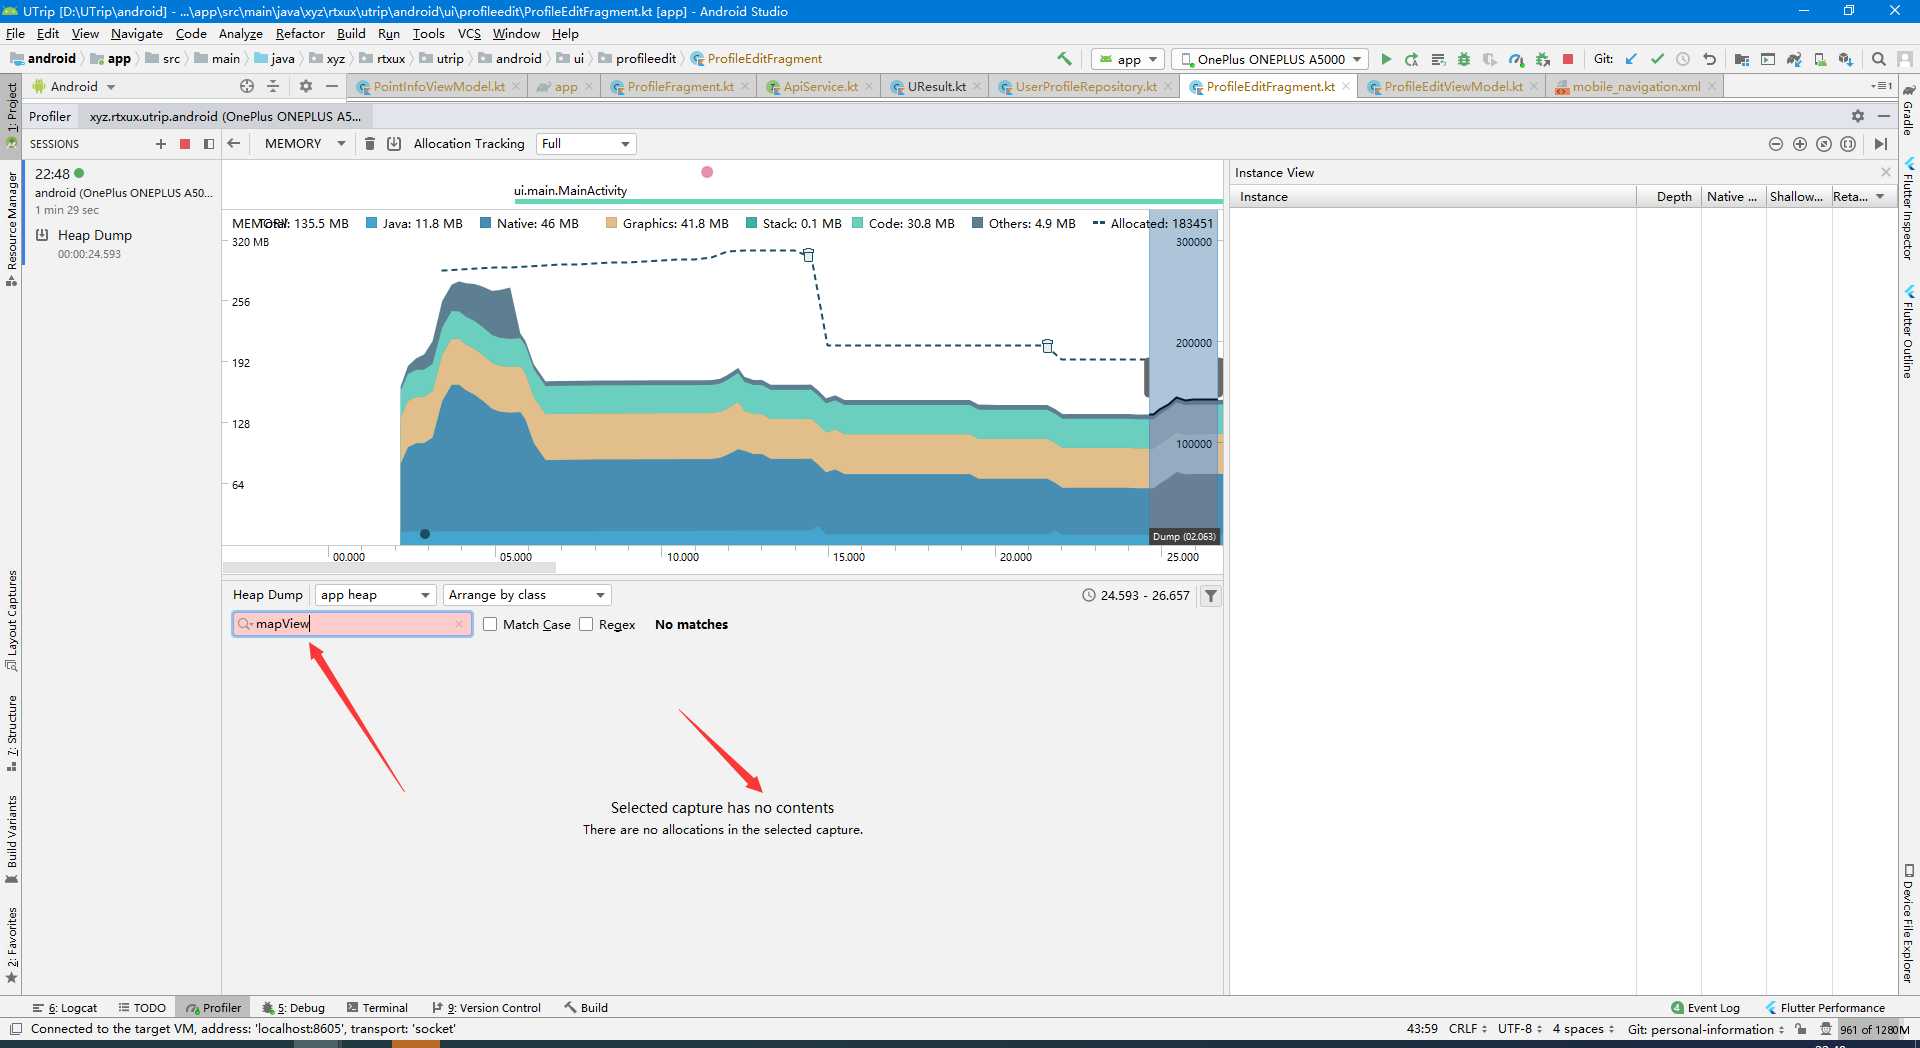
Task: Open Allocation Tracking Full dropdown
Action: click(x=586, y=144)
